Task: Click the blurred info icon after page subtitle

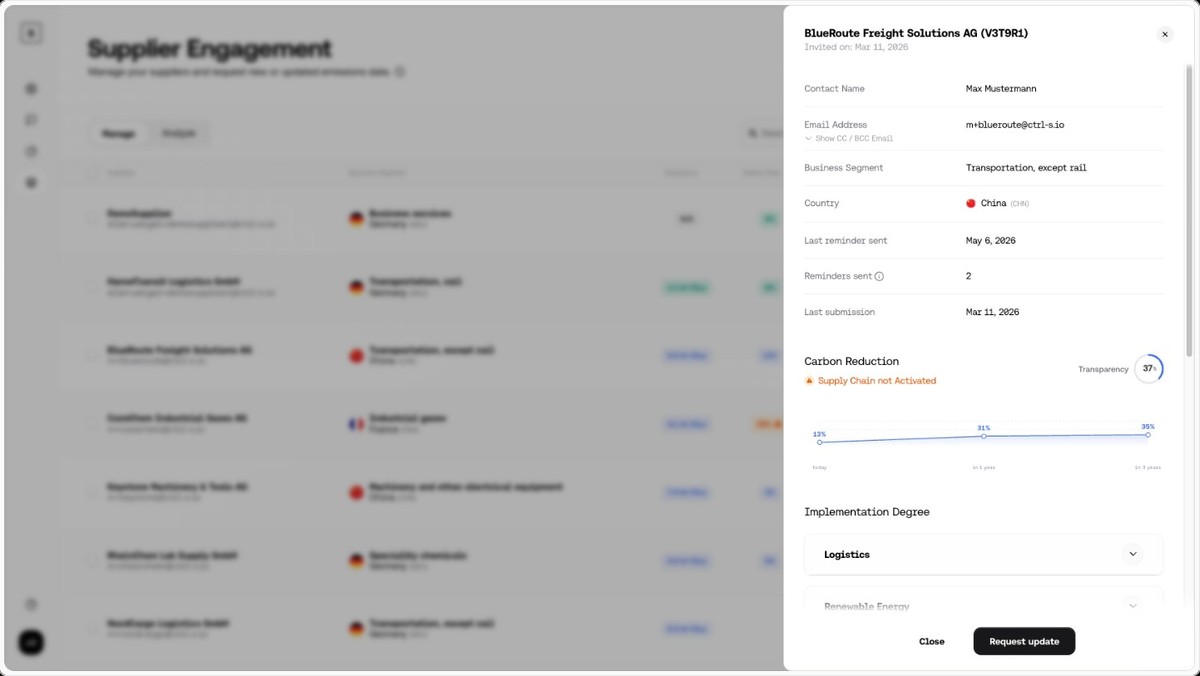Action: 400,72
